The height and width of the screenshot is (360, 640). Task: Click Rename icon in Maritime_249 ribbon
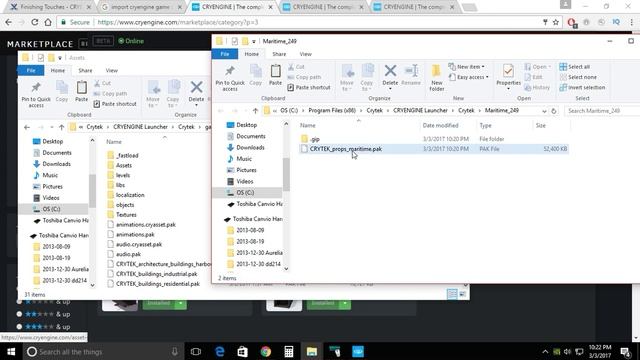(x=411, y=75)
